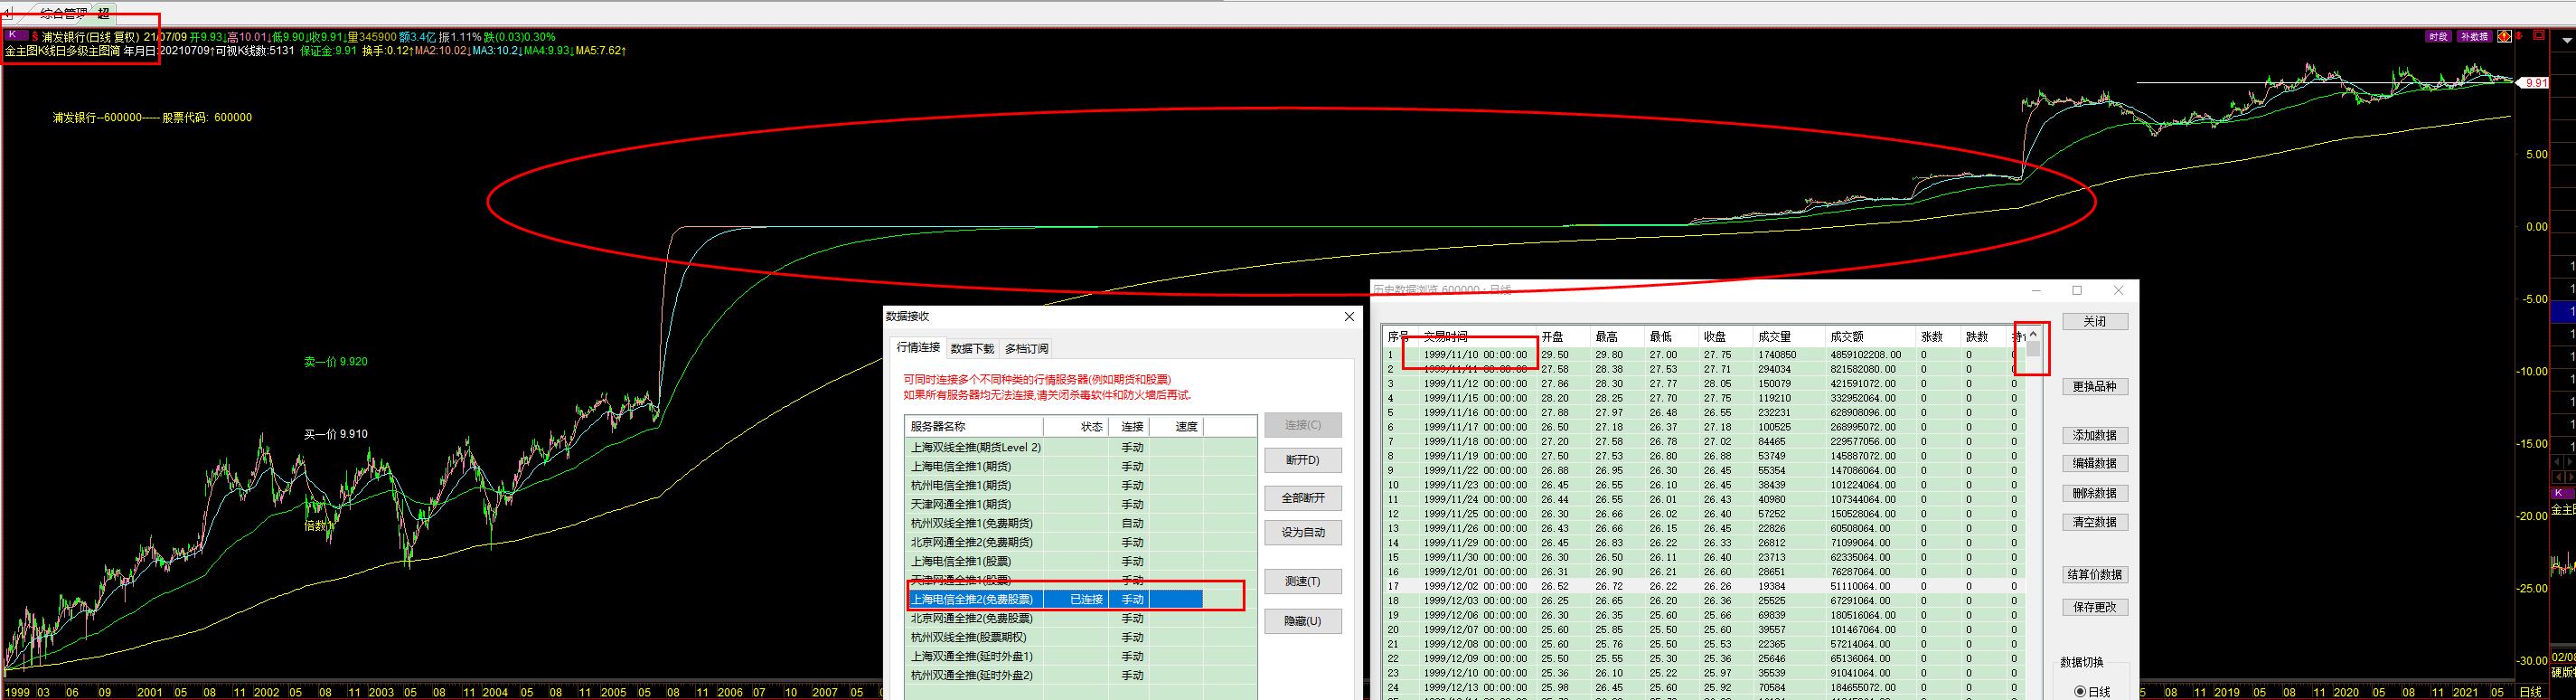Click the 服务器名称 column header
2576x700 pixels.
(974, 427)
